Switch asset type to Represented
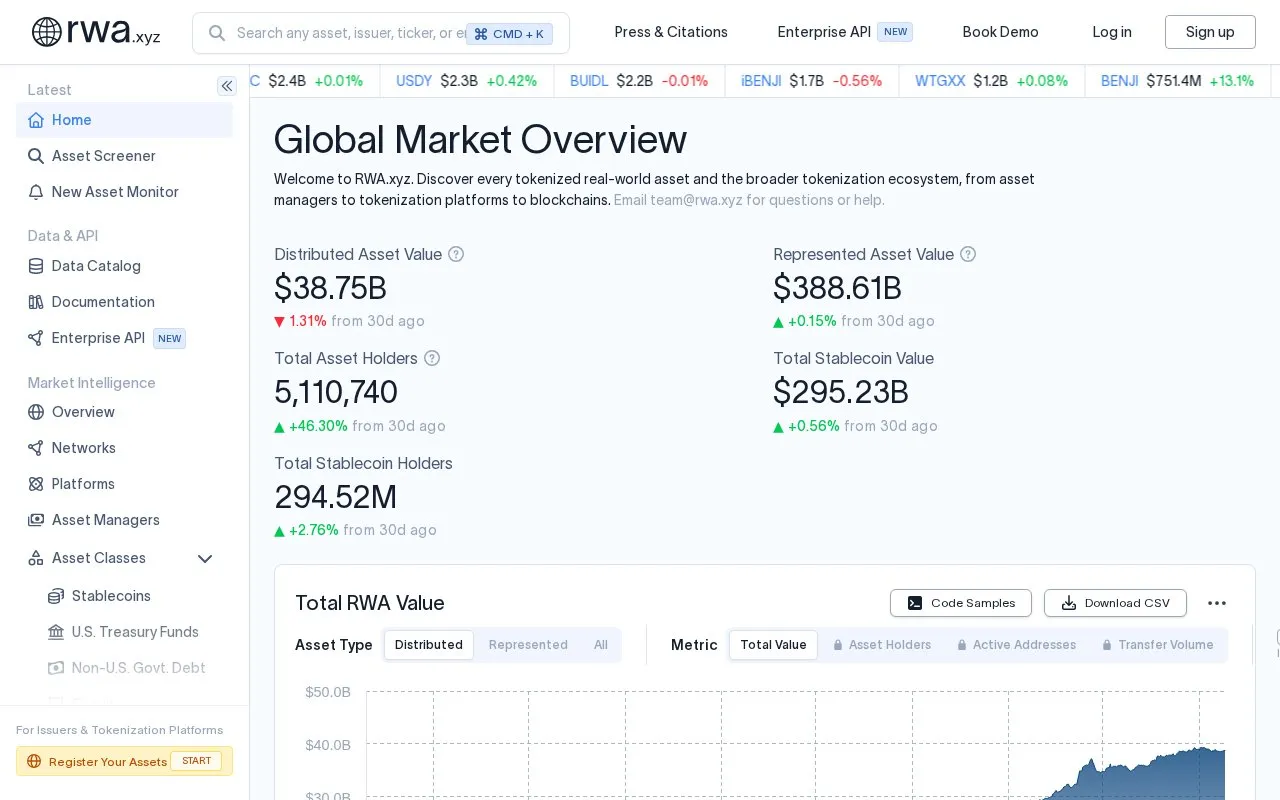 528,645
